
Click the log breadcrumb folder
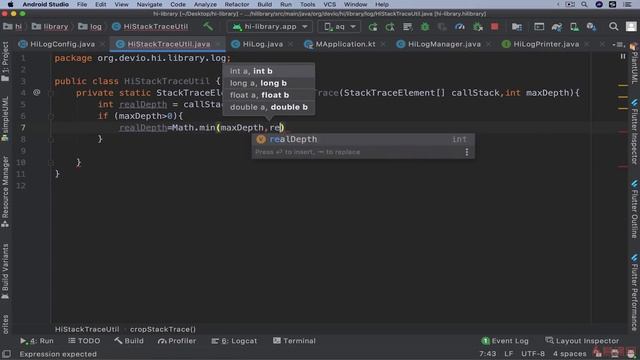pos(90,27)
